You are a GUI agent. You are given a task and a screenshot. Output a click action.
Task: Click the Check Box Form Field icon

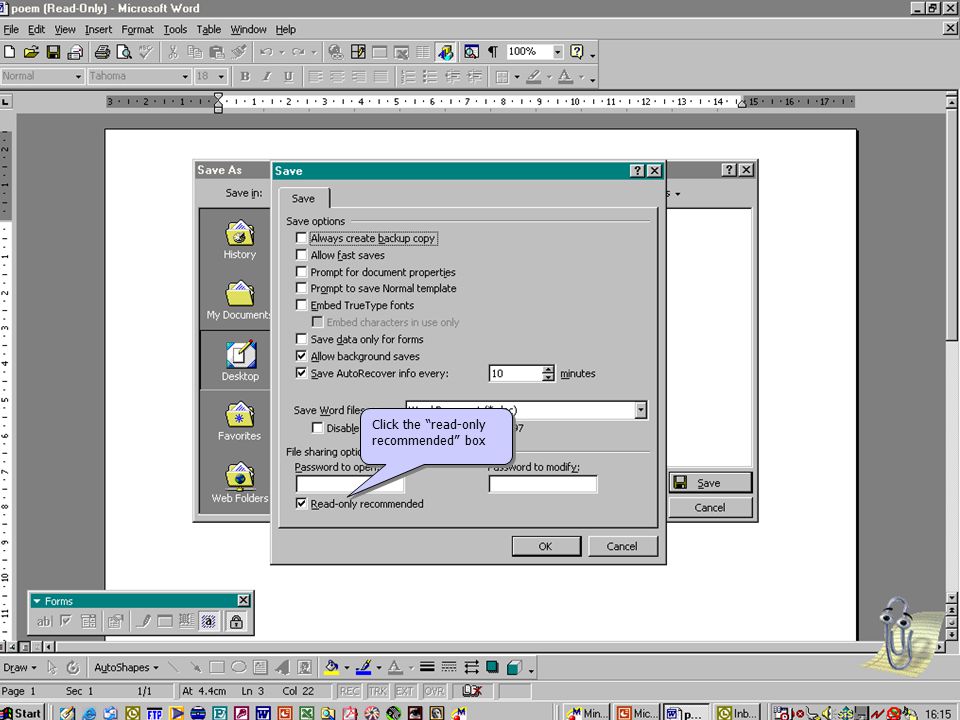click(66, 622)
